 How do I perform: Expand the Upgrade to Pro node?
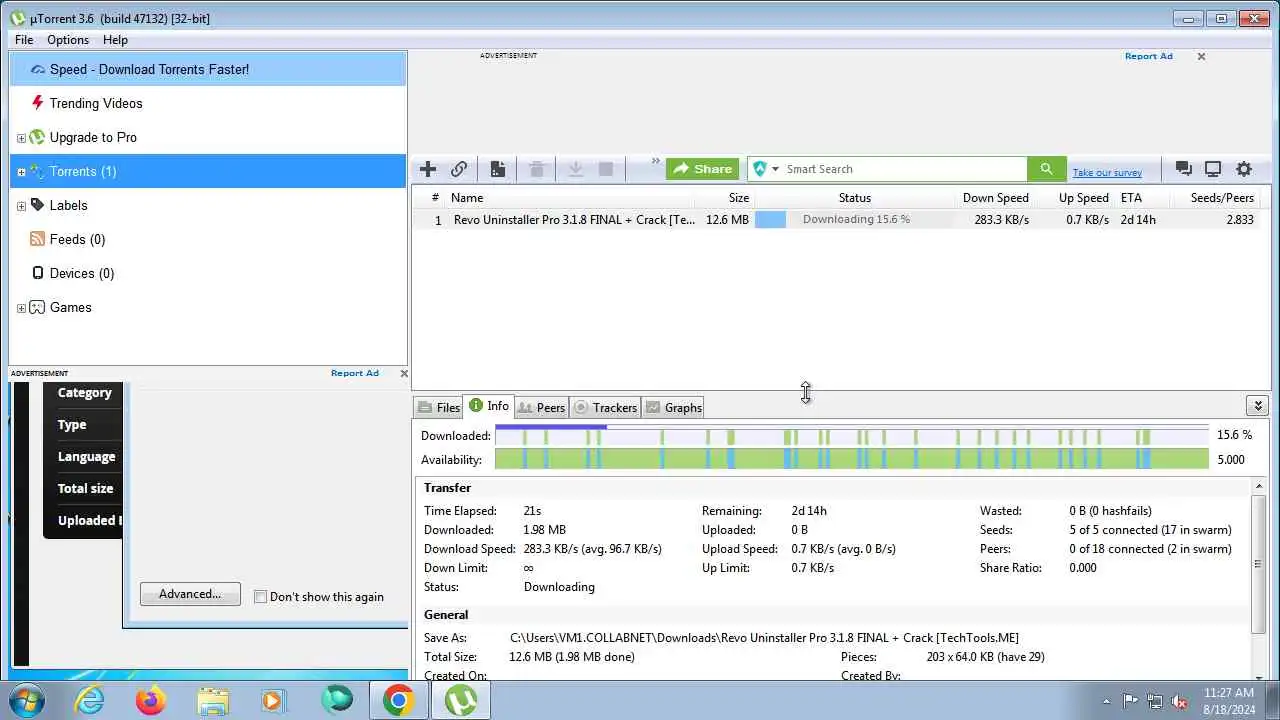pos(21,138)
